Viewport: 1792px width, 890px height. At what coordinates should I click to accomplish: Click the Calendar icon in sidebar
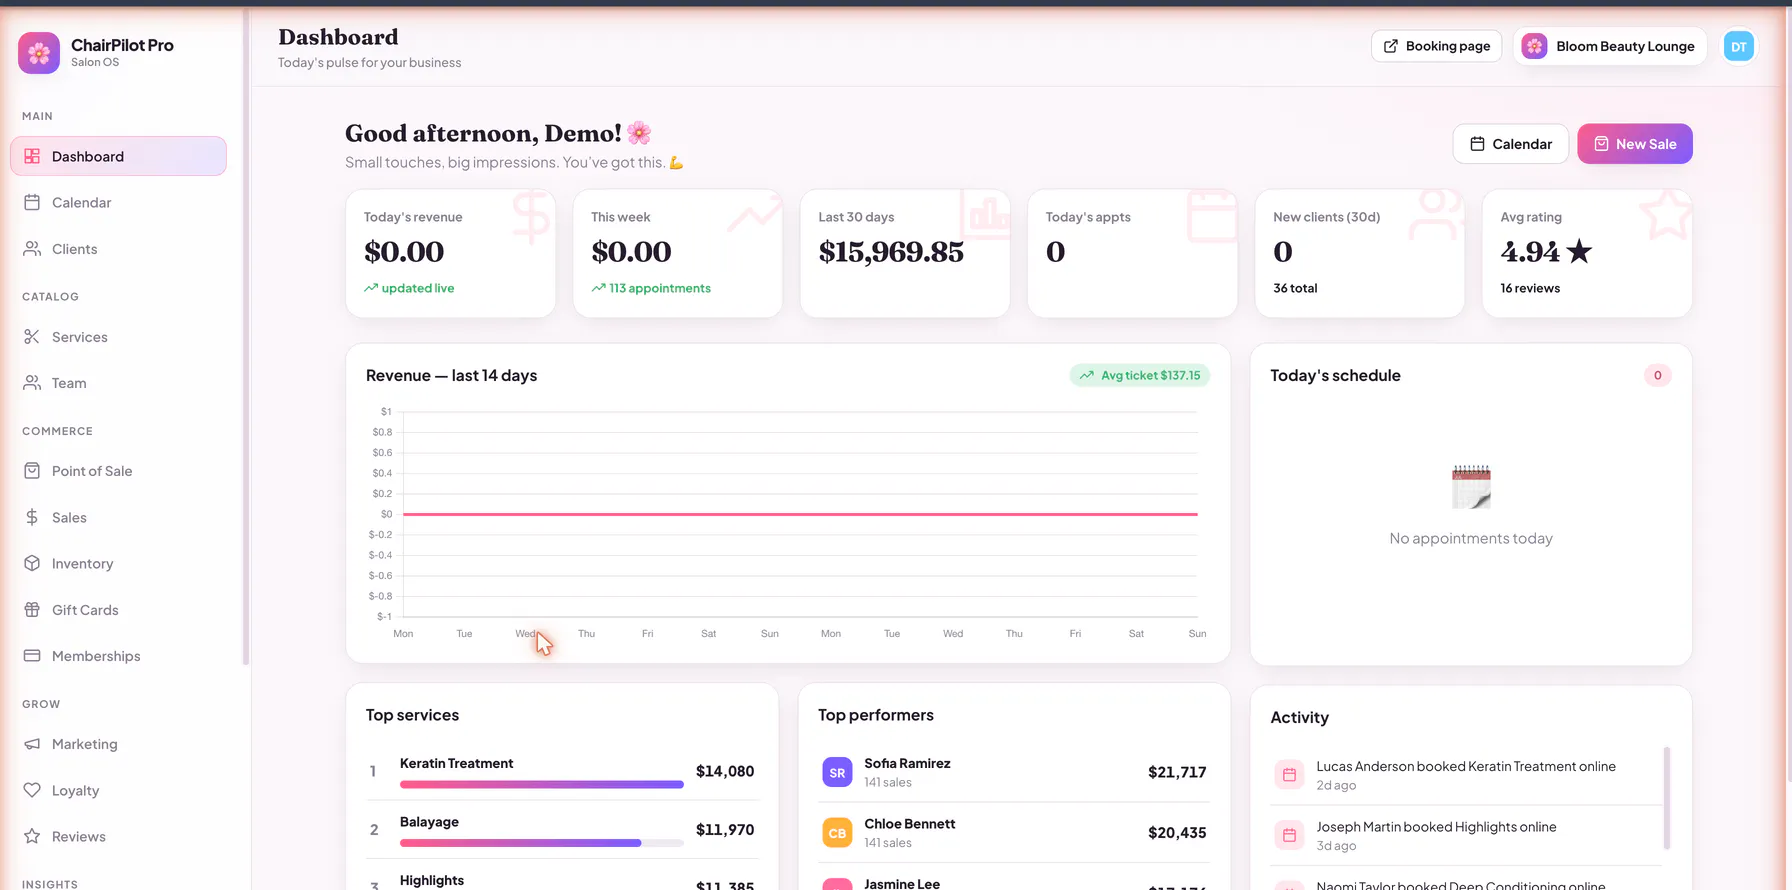tap(32, 202)
